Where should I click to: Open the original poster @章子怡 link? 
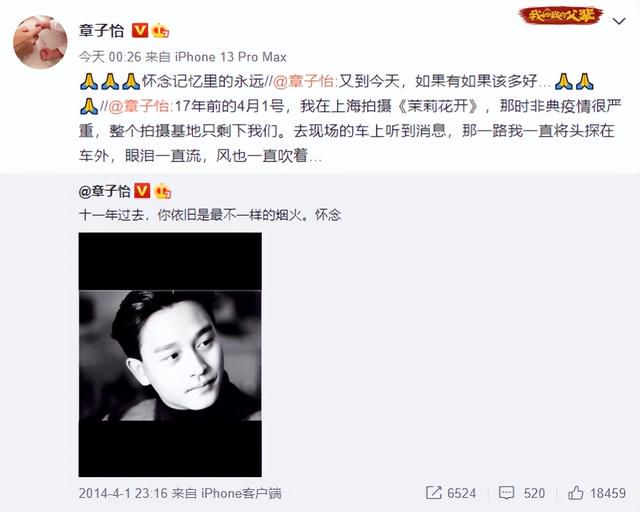[x=104, y=191]
